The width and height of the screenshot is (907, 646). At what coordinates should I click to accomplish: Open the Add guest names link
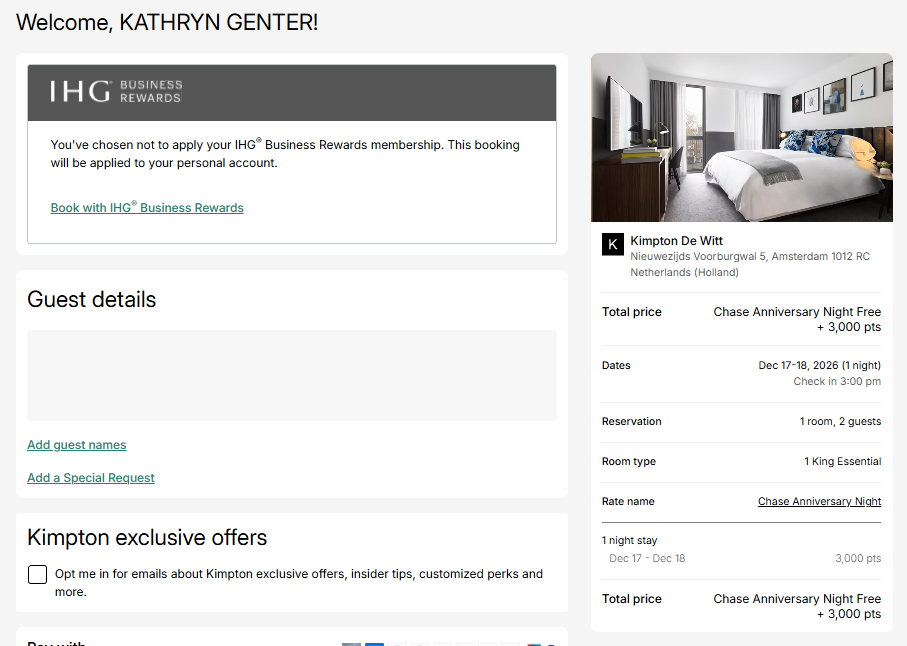pos(76,445)
